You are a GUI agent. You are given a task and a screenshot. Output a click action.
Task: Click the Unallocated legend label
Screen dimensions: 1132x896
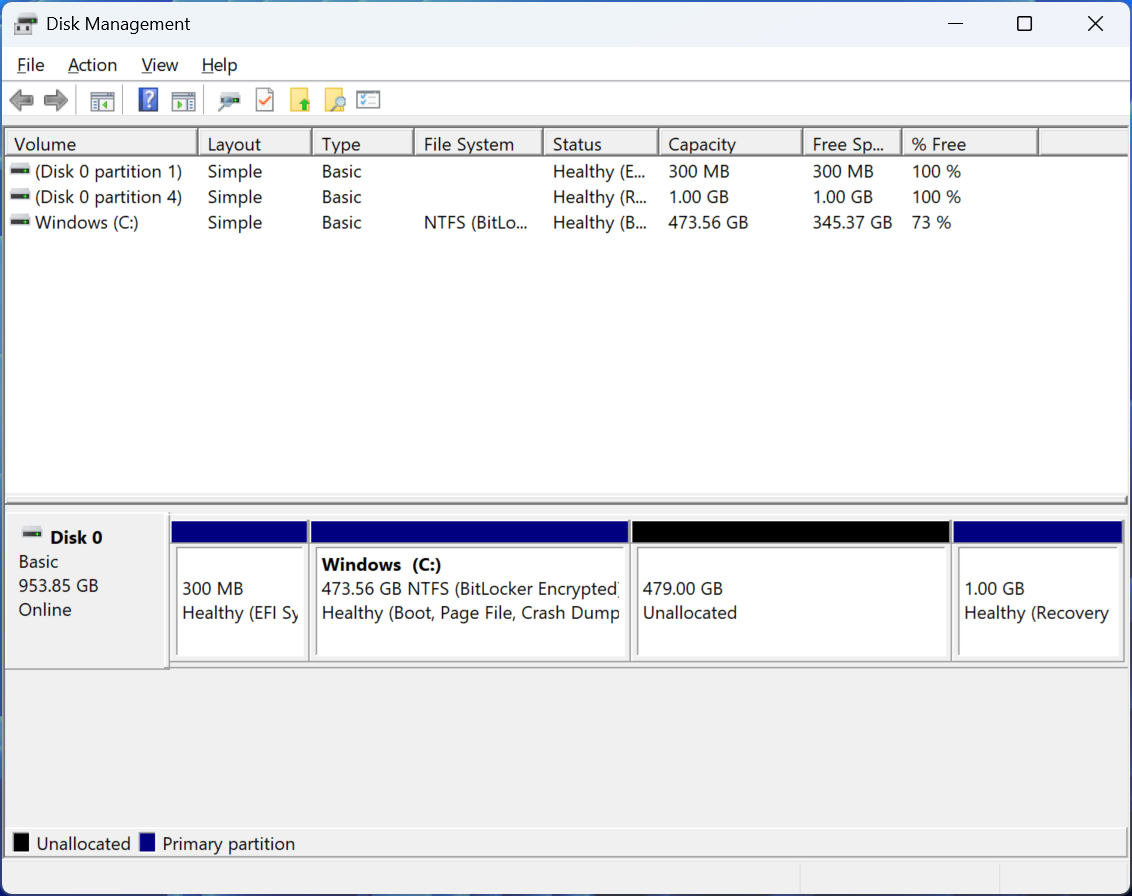[84, 843]
